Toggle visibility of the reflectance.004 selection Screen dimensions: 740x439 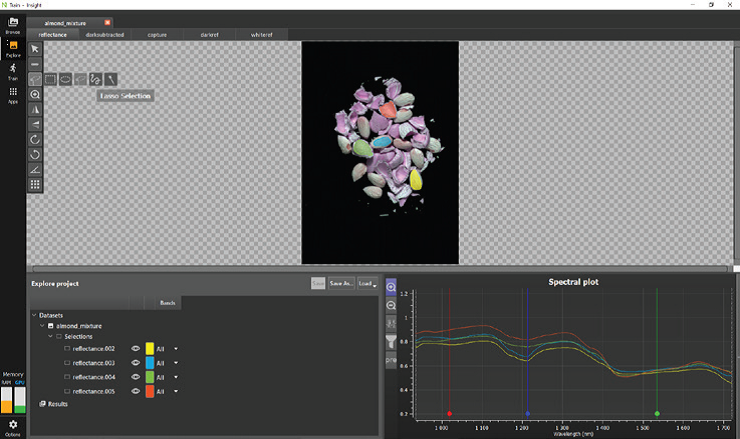click(x=136, y=377)
